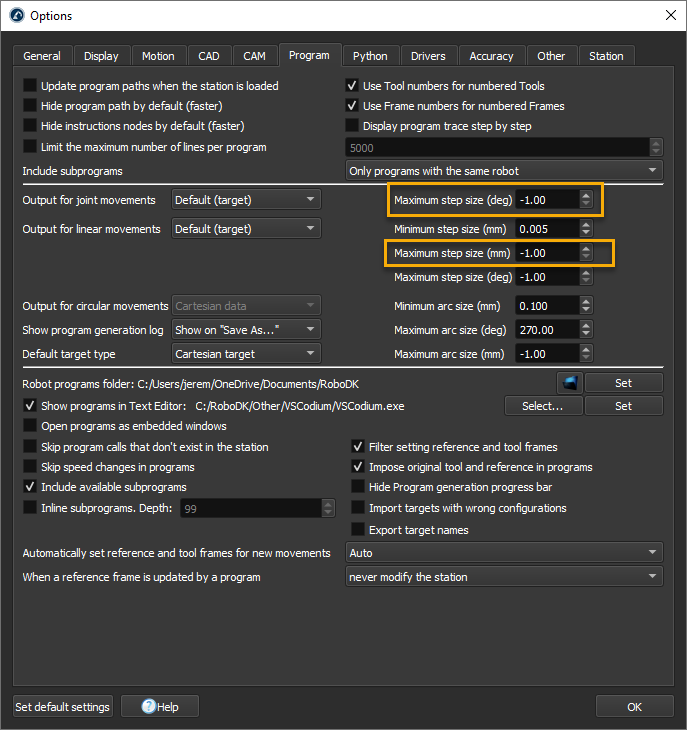Decrease Minimum arc size (mm) spinner

click(571, 310)
